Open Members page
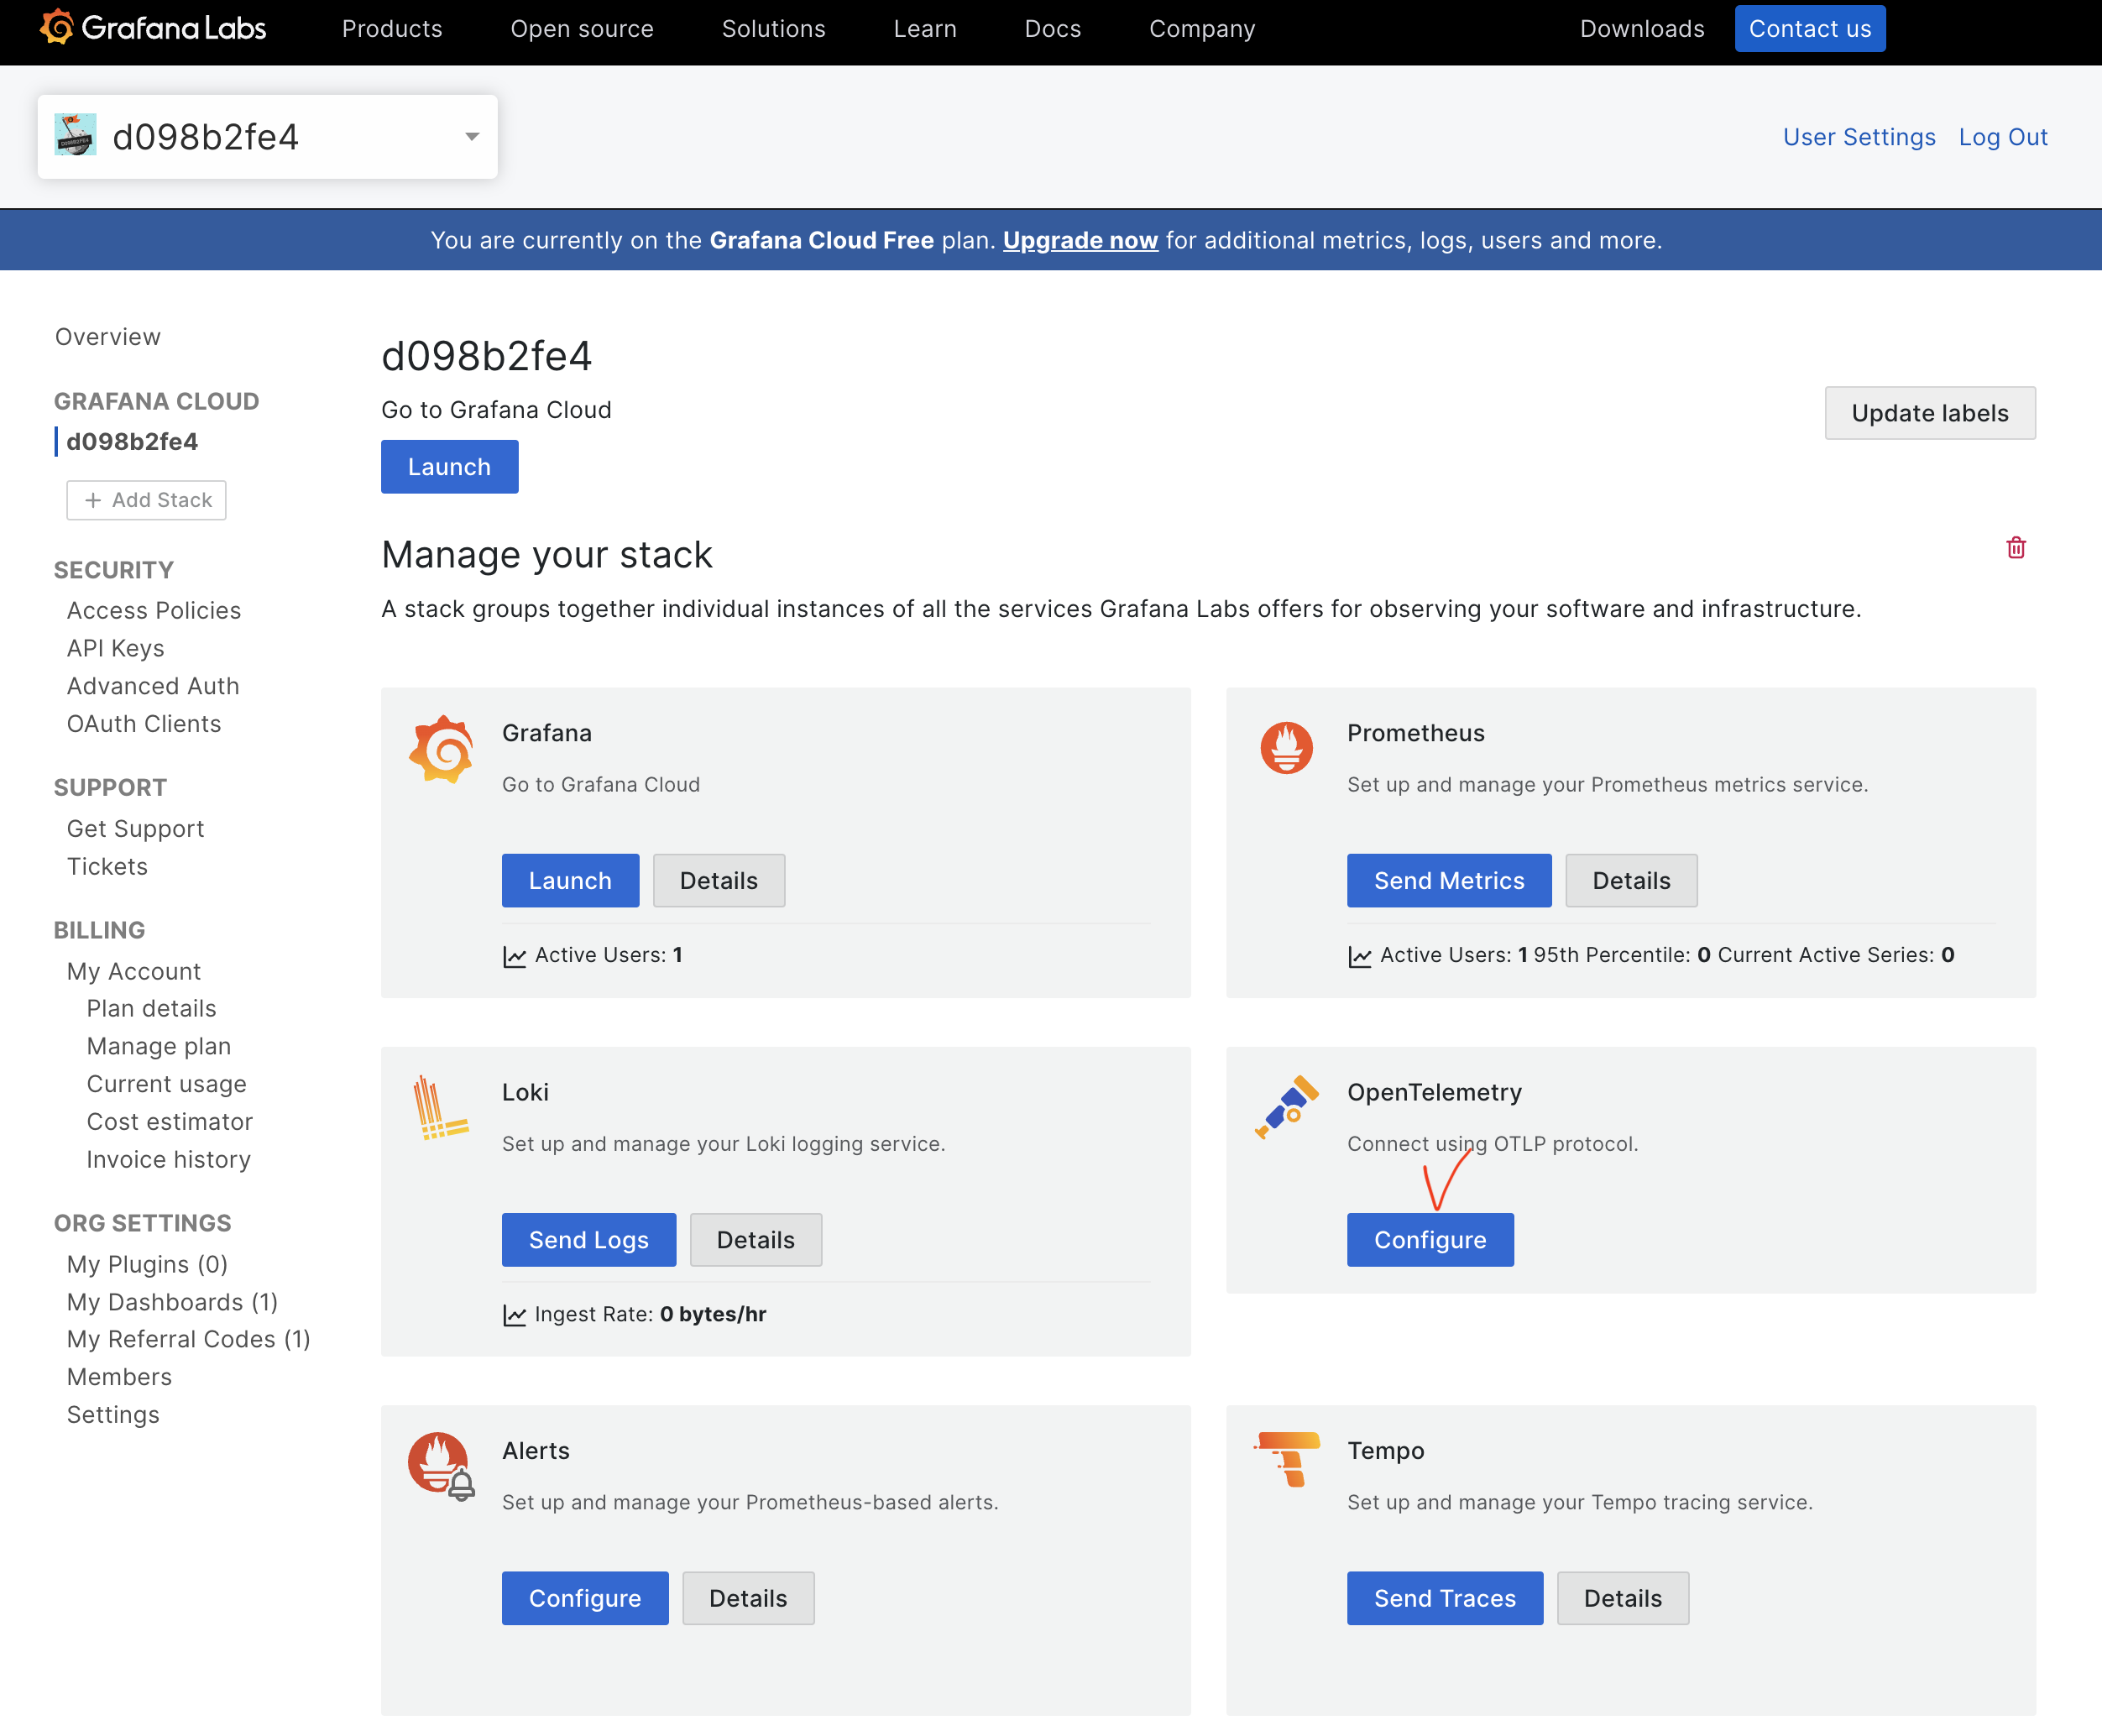 [x=120, y=1378]
